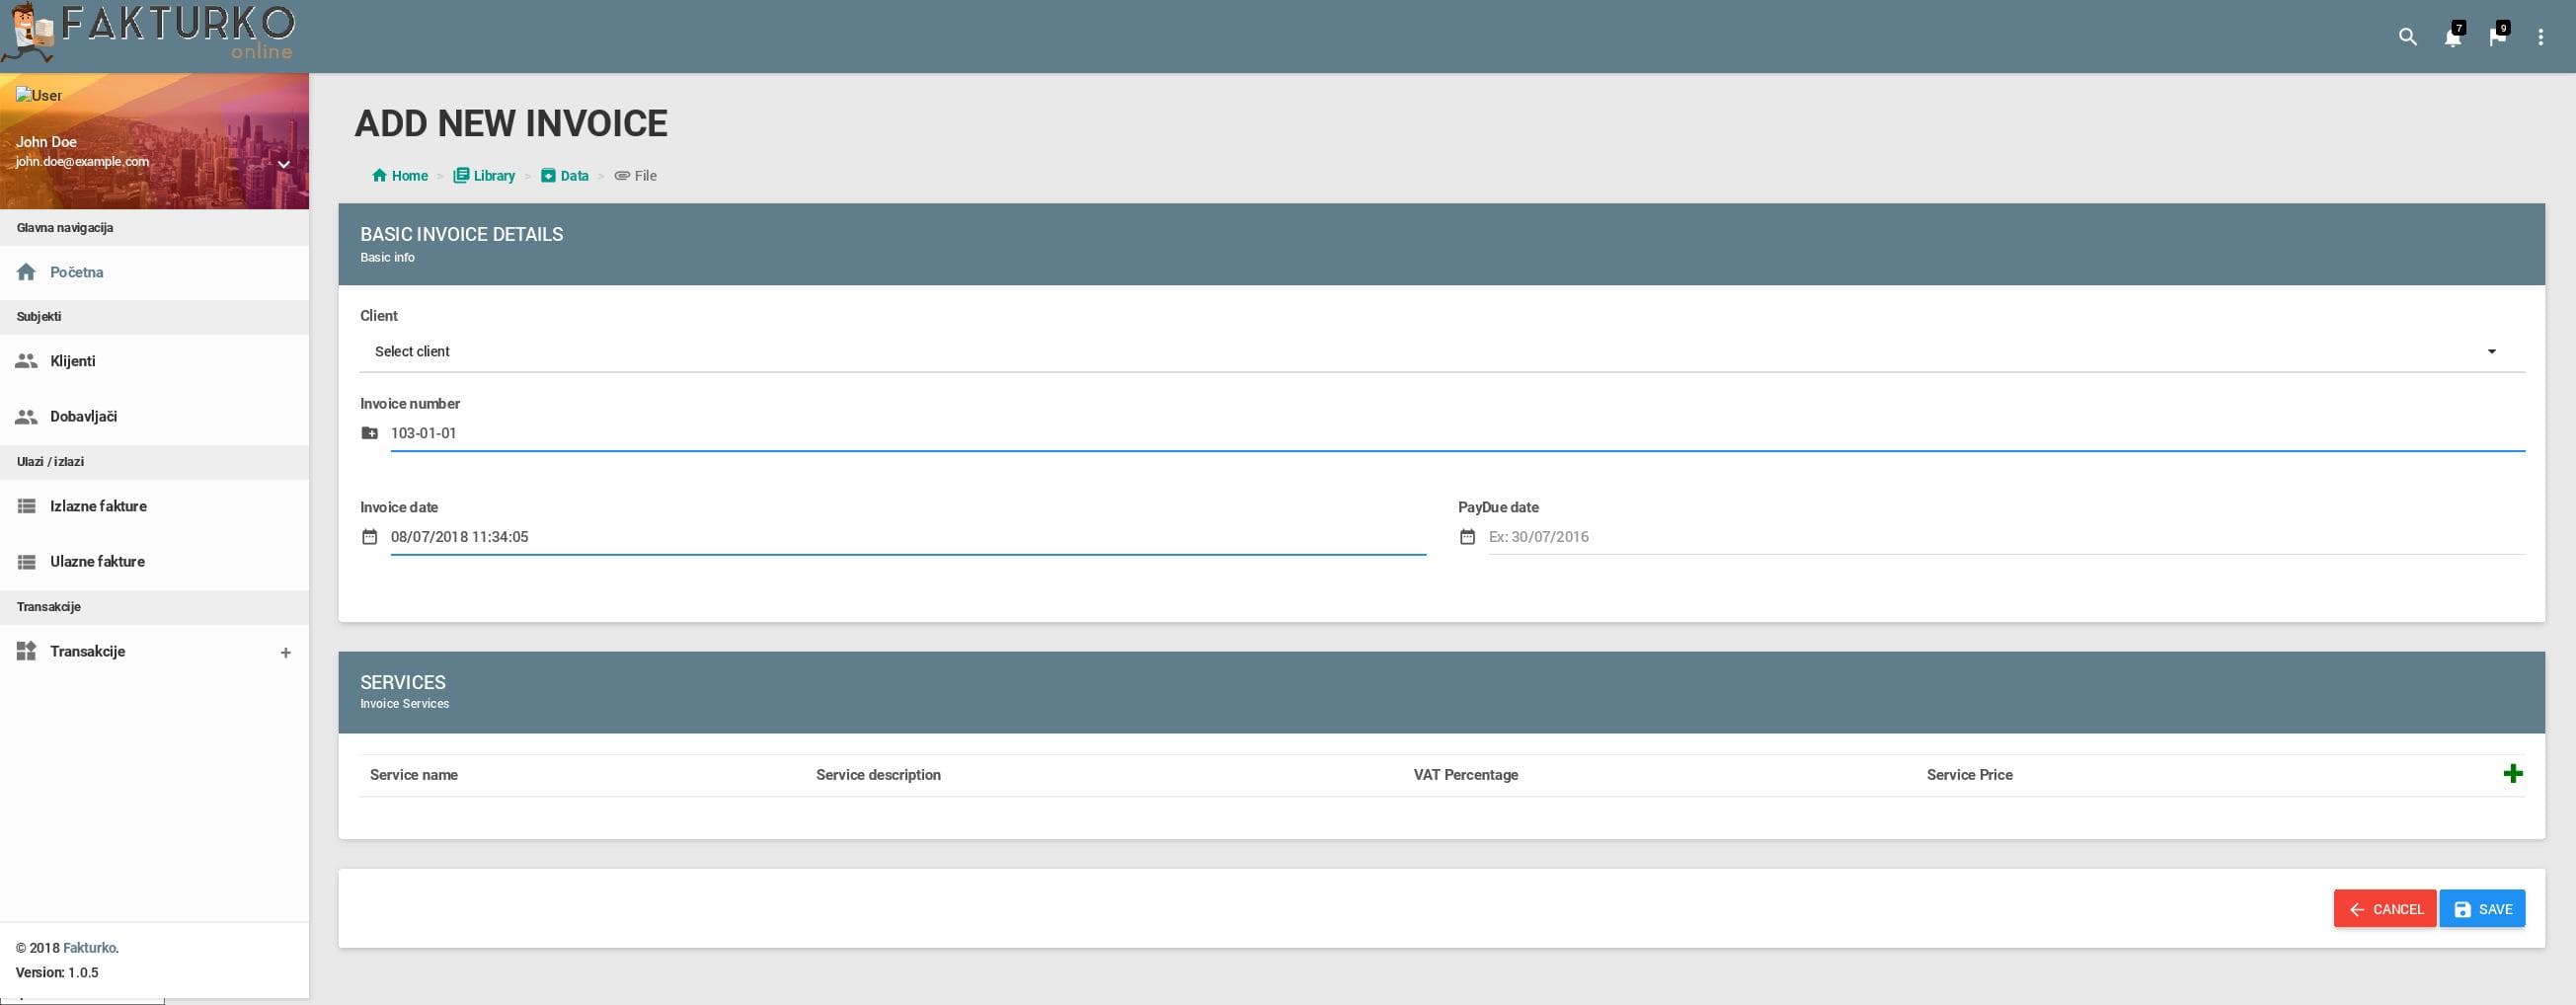
Task: Click the Klijenti people icon
Action: 27,361
